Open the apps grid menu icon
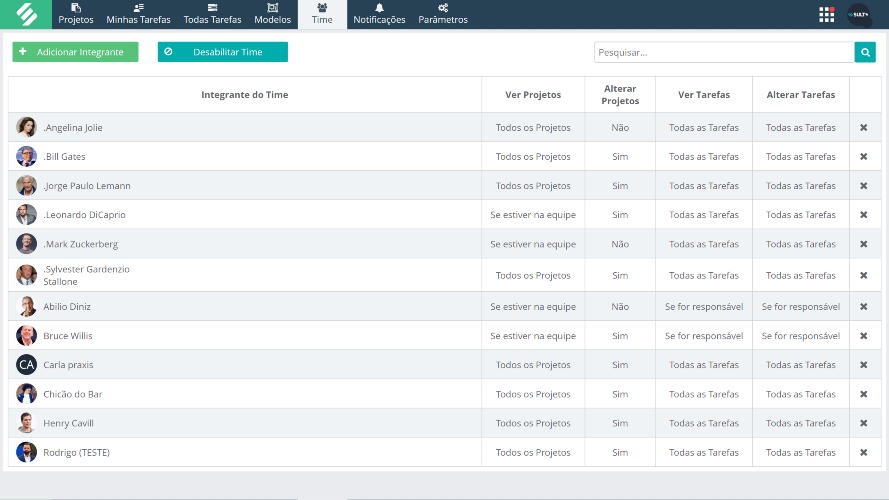Screen dimensions: 889x500 [827, 14]
